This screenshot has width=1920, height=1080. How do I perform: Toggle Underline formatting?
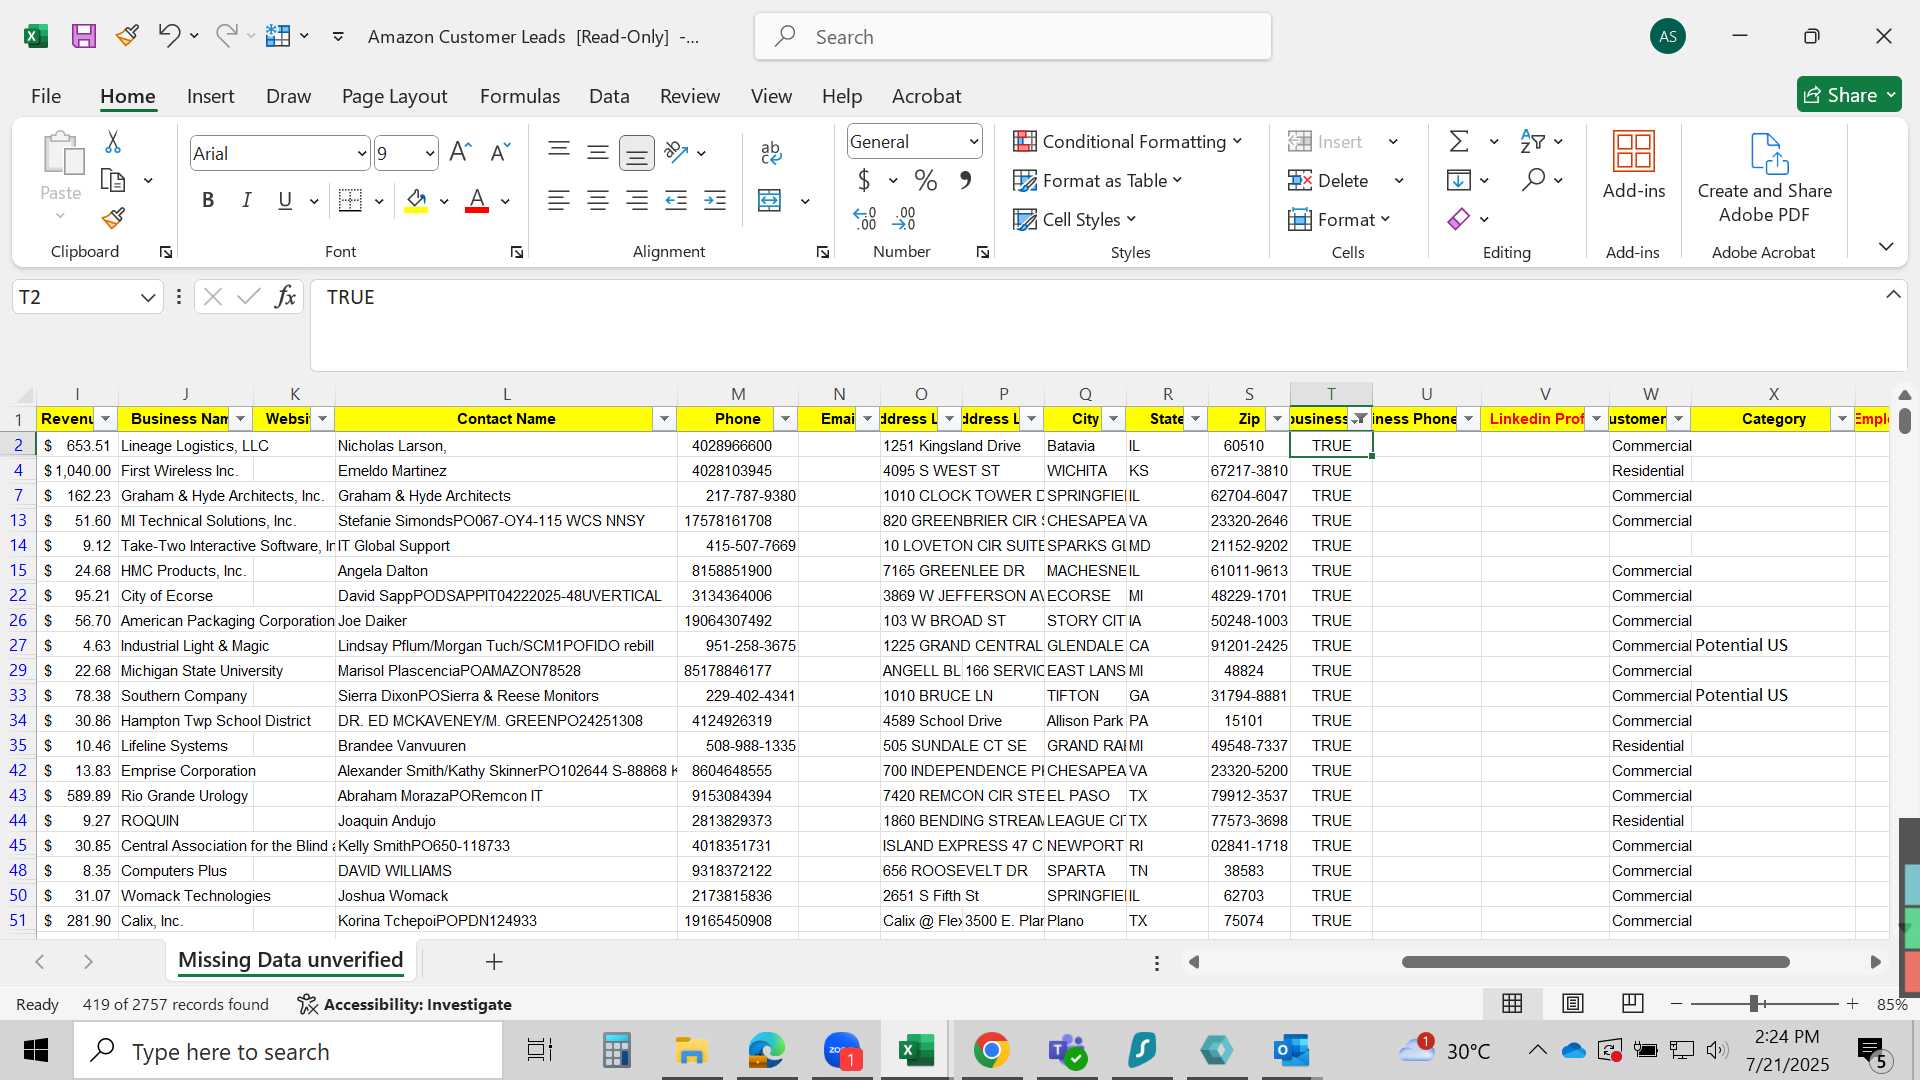coord(285,201)
